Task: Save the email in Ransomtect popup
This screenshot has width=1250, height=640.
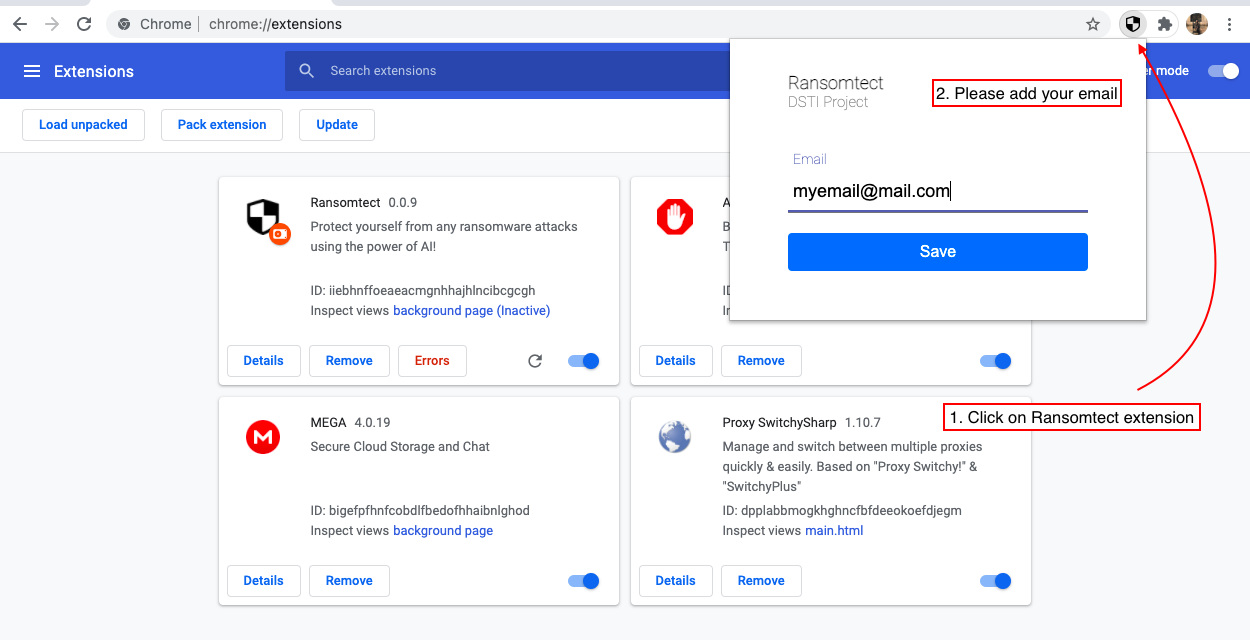Action: point(937,252)
